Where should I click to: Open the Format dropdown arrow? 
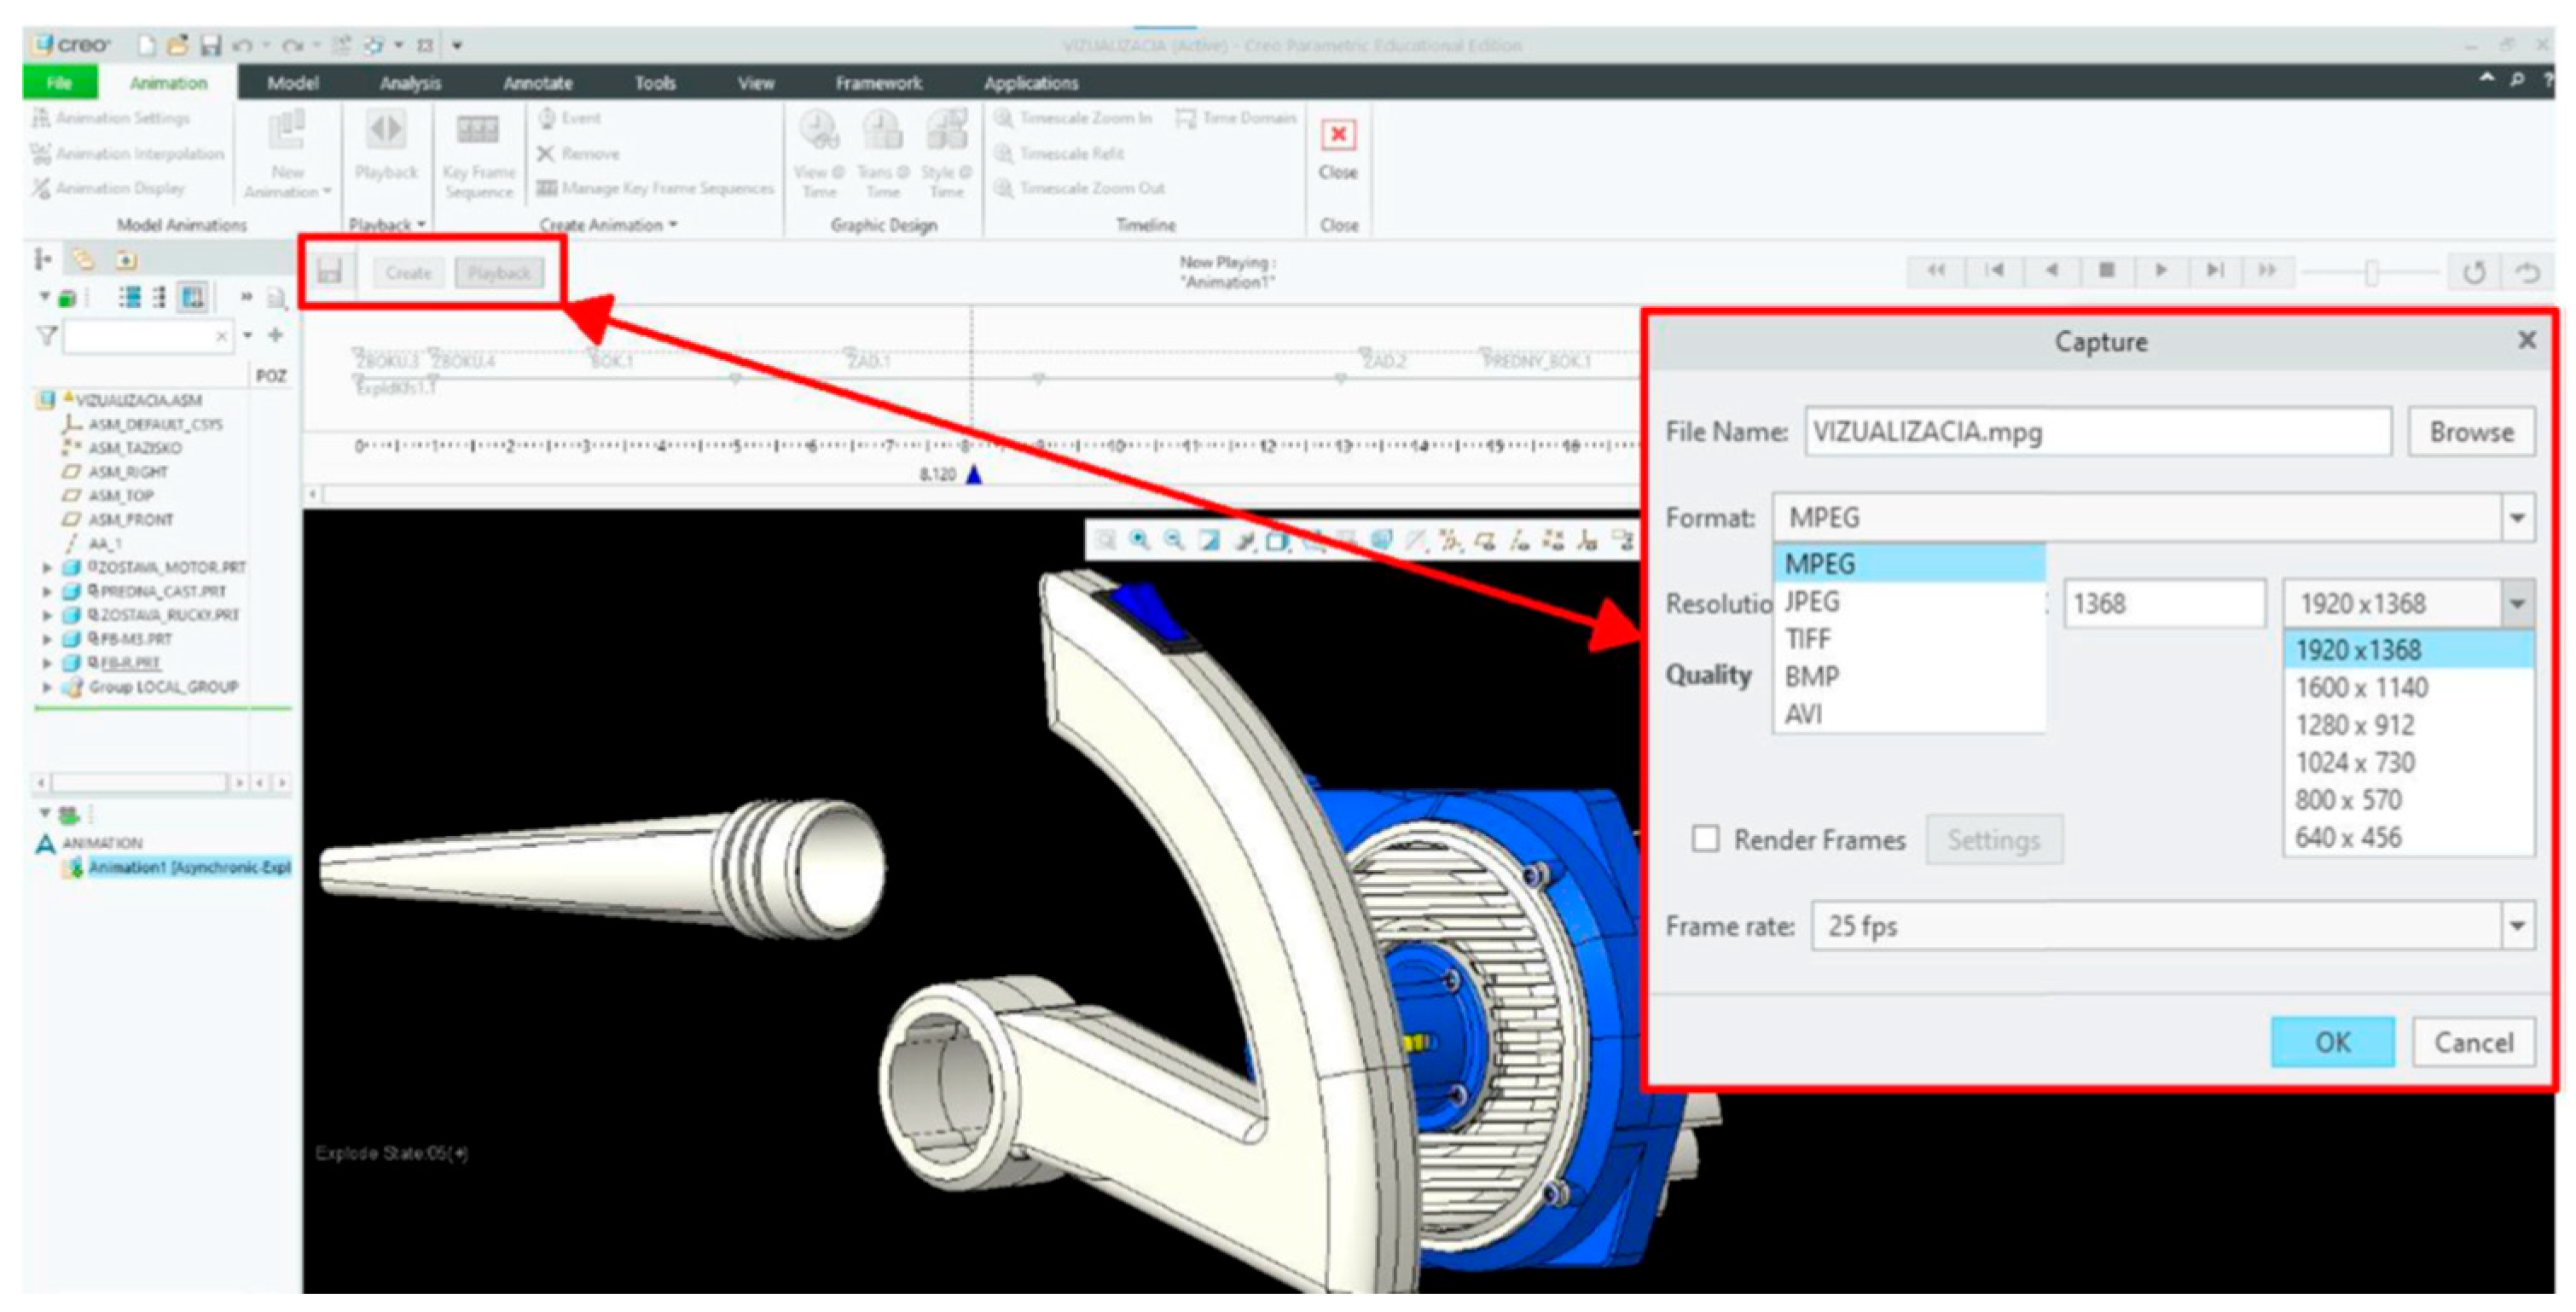[x=2516, y=518]
